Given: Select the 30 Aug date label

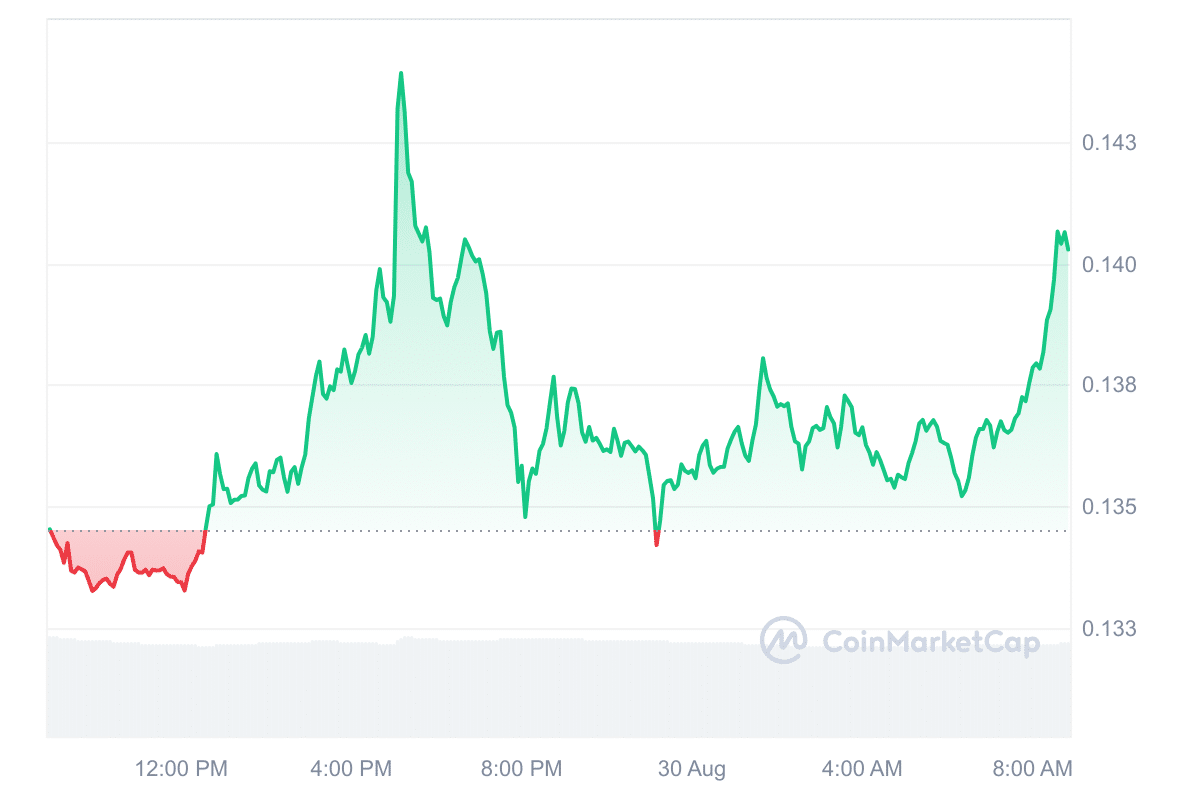Looking at the screenshot, I should point(691,769).
